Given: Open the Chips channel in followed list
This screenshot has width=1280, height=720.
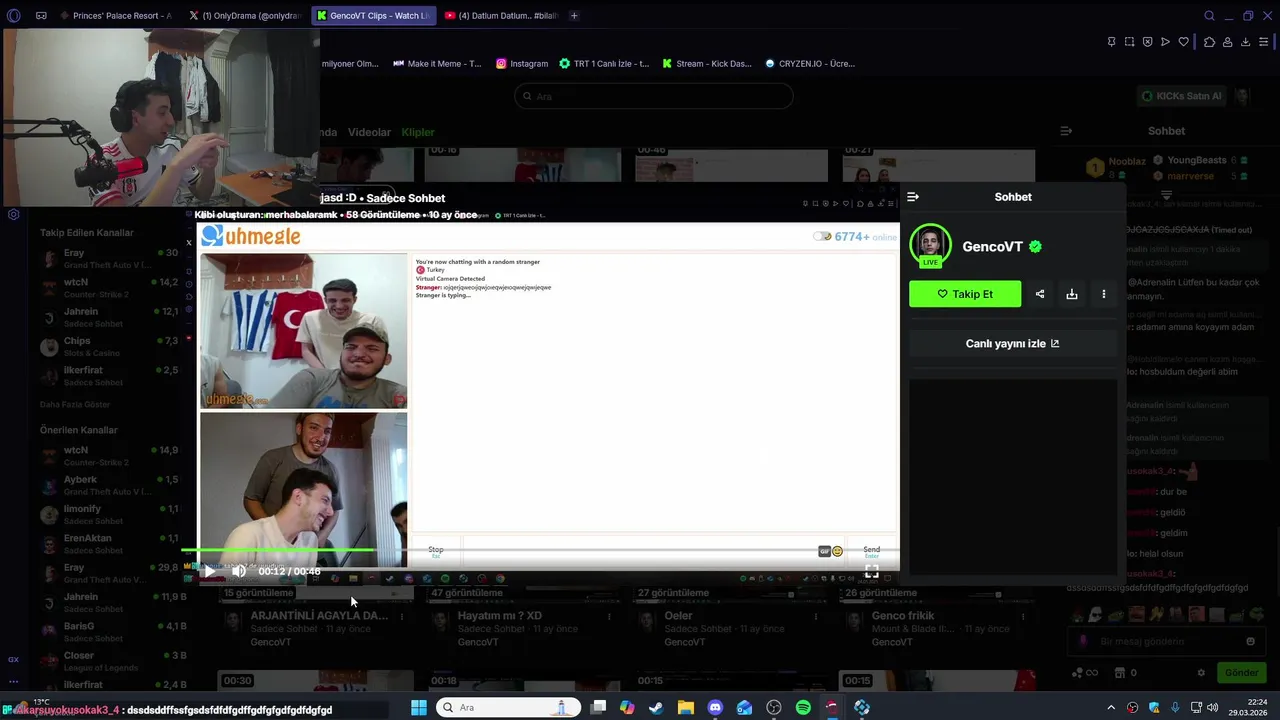Looking at the screenshot, I should coord(110,346).
